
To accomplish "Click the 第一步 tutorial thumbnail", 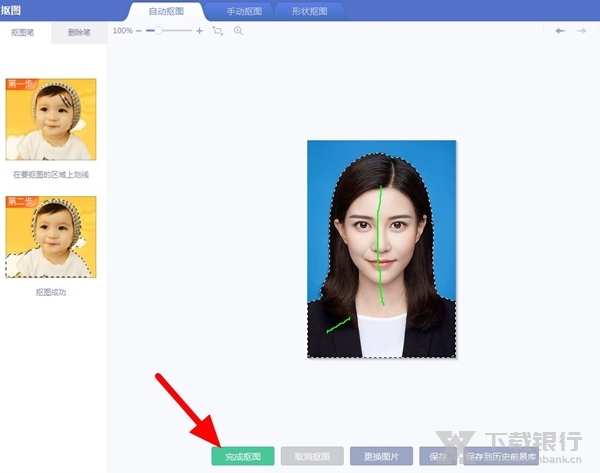I will 51,119.
